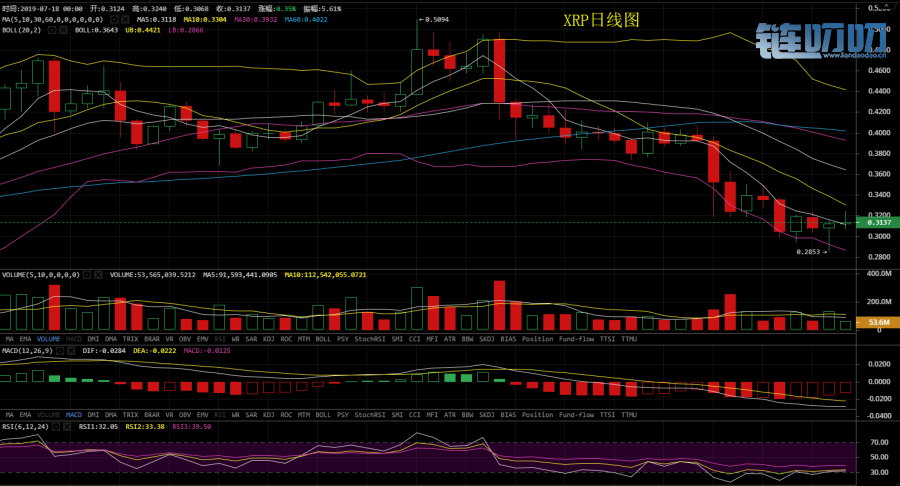Select TTSI tab in row under MACD chart
The width and height of the screenshot is (900, 486).
[x=607, y=415]
